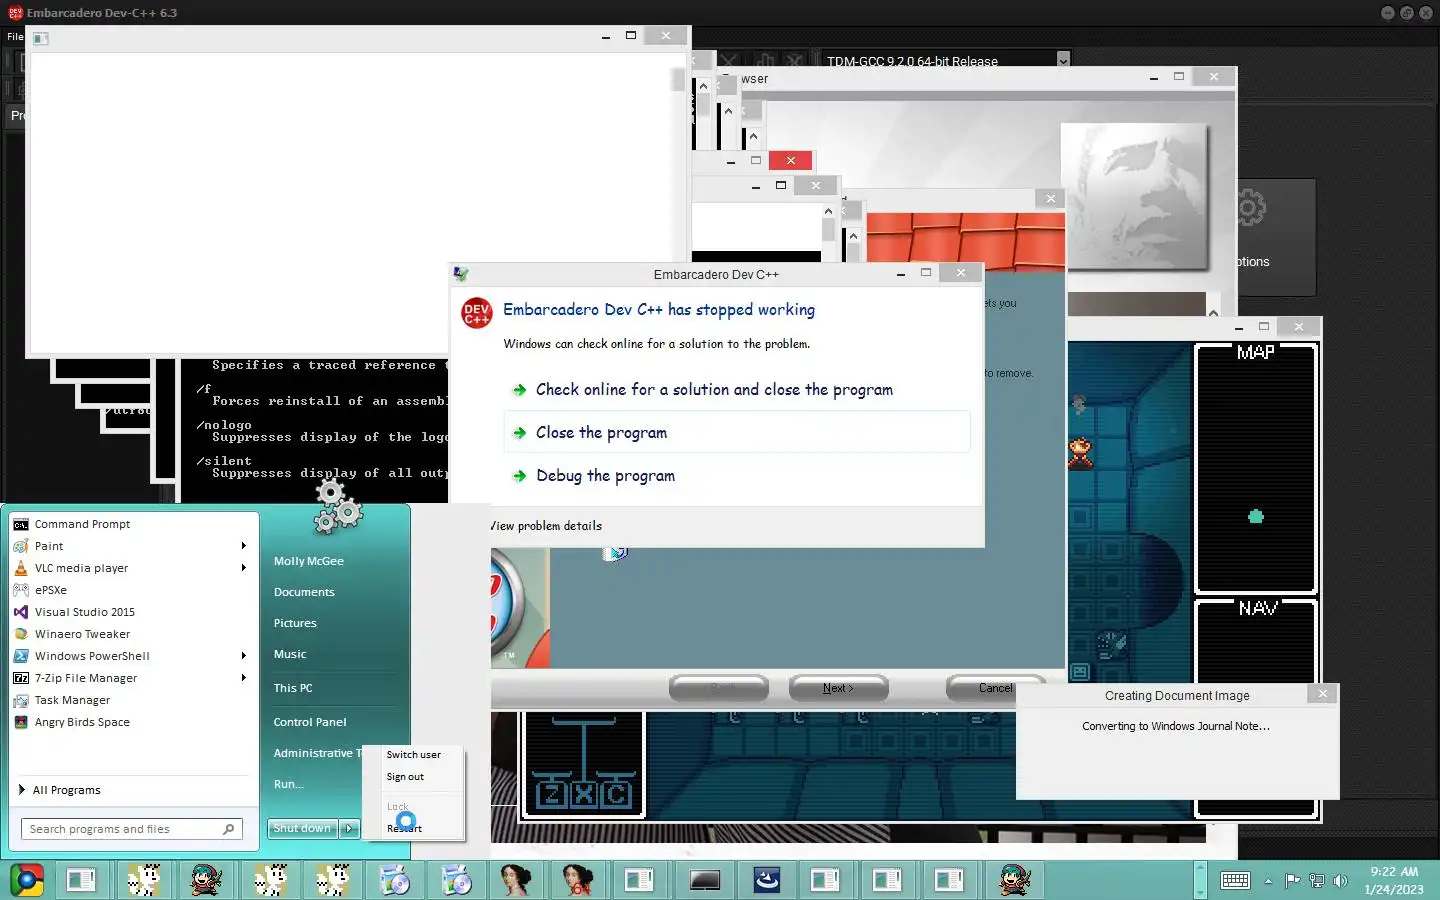Click the Shut down button
Image resolution: width=1440 pixels, height=900 pixels.
[x=303, y=828]
